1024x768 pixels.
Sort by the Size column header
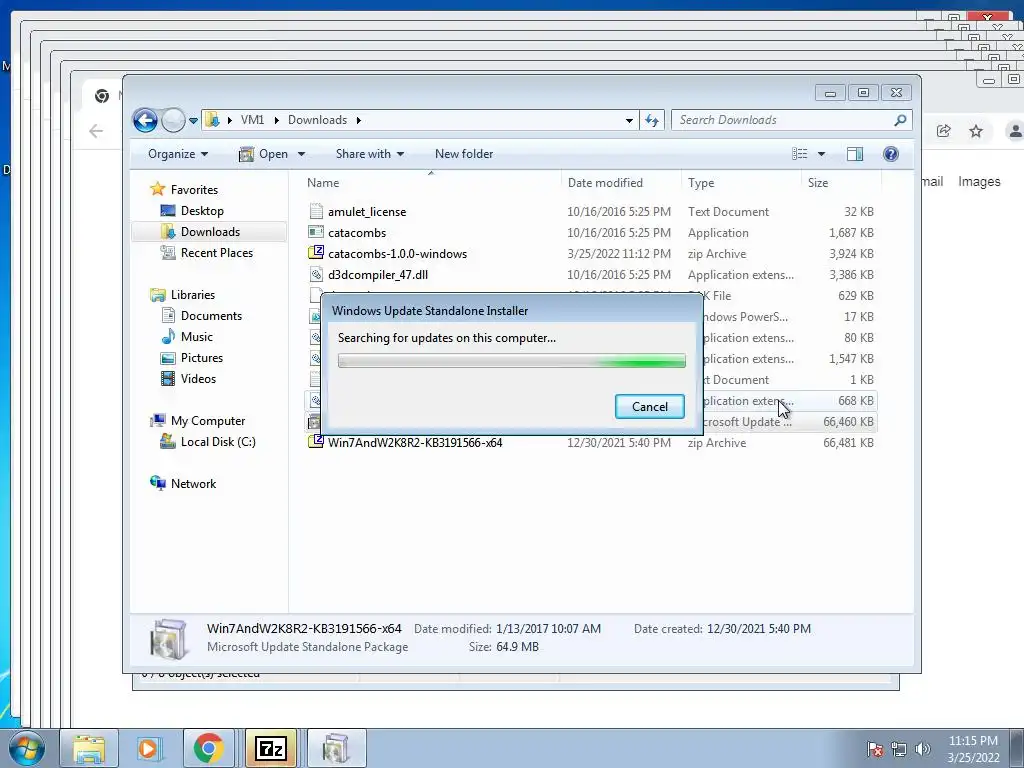coord(842,183)
